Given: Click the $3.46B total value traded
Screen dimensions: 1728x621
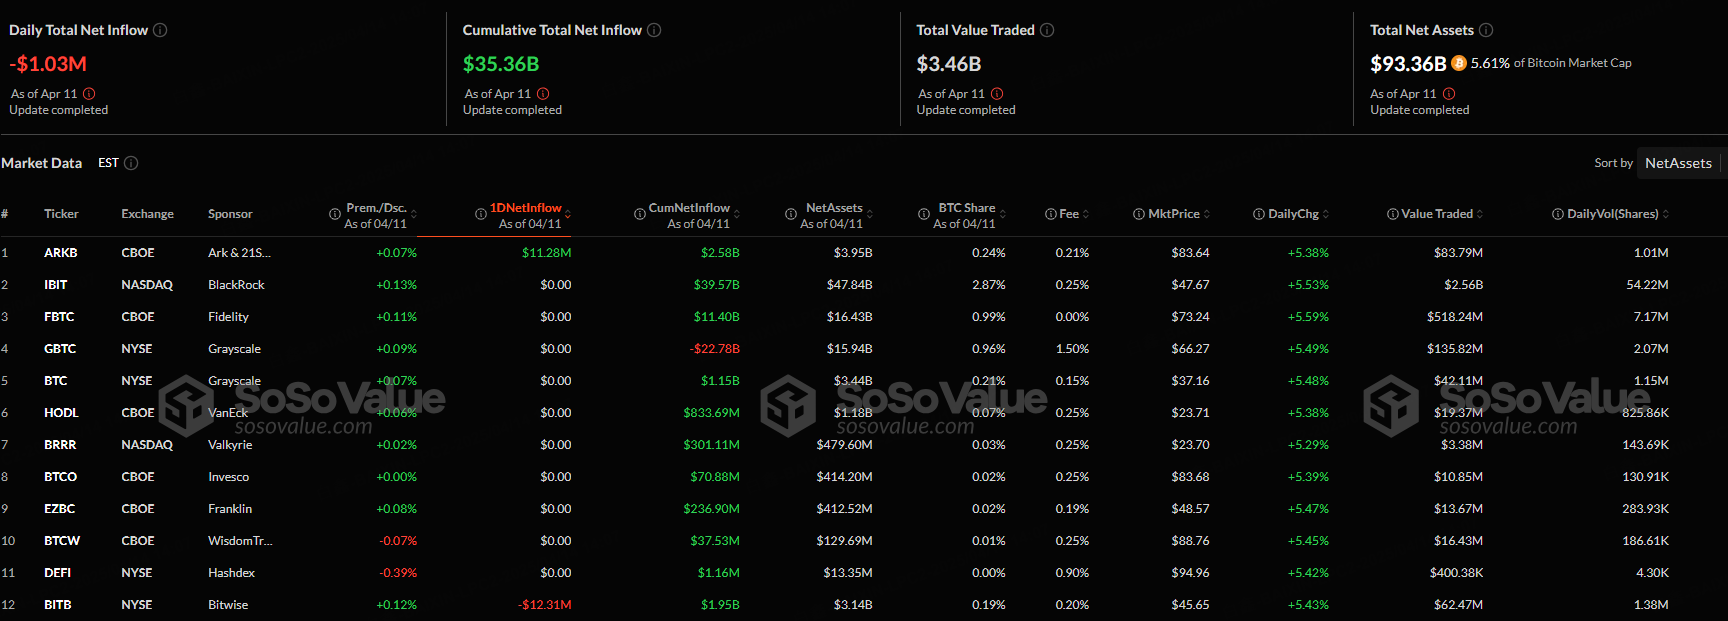Looking at the screenshot, I should [x=949, y=64].
